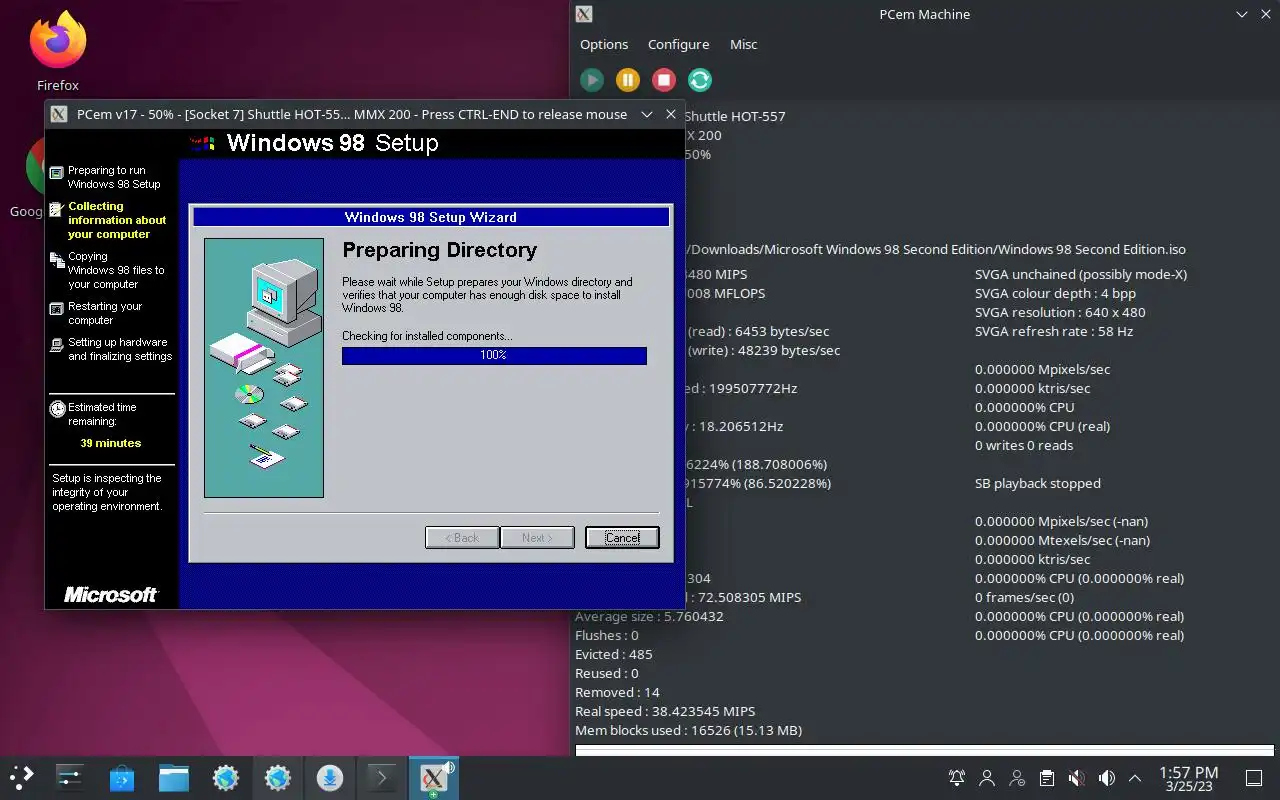Viewport: 1280px width, 800px height.
Task: Click 'Reused : 0' line
Action: 606,673
